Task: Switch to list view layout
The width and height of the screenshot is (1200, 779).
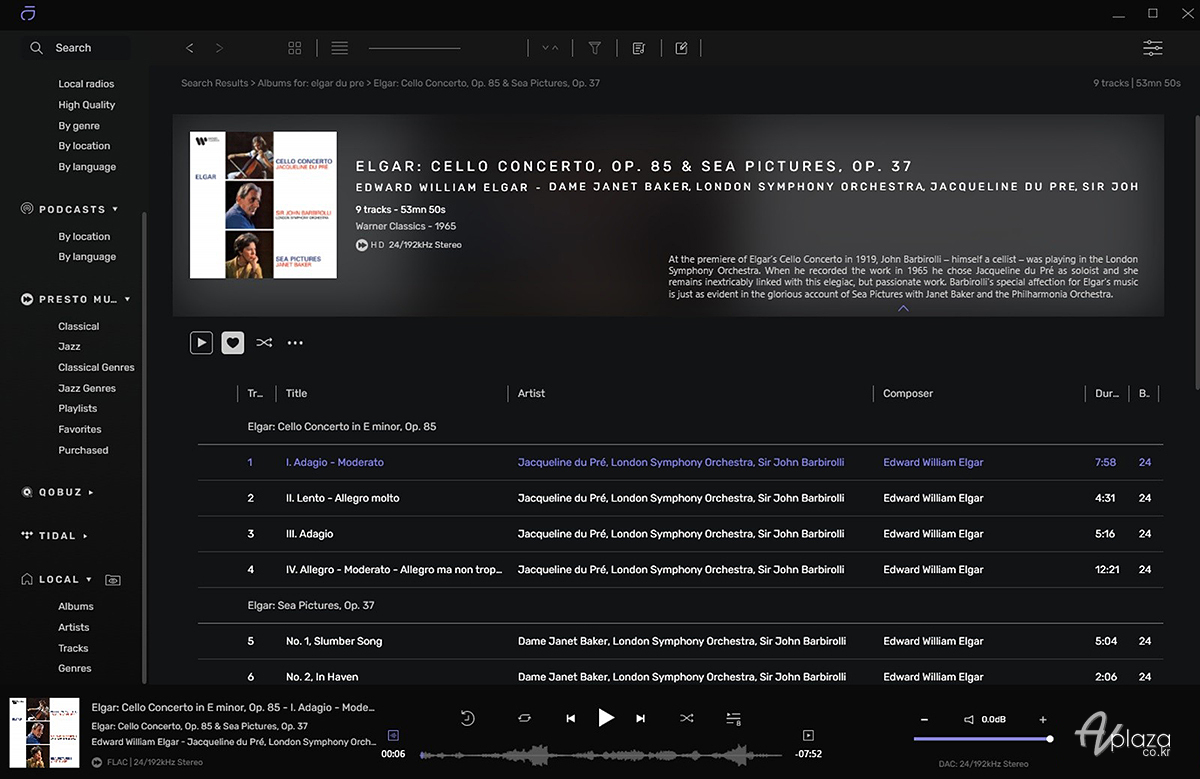Action: click(340, 47)
